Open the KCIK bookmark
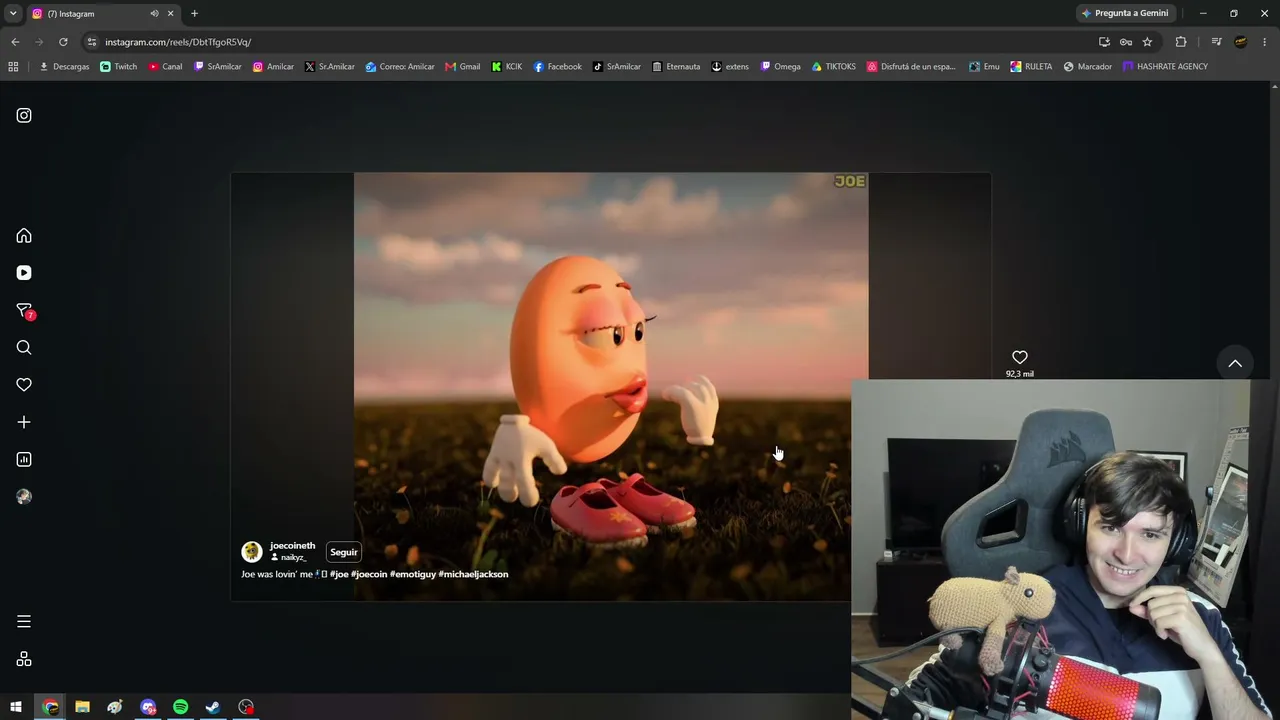 pyautogui.click(x=507, y=67)
